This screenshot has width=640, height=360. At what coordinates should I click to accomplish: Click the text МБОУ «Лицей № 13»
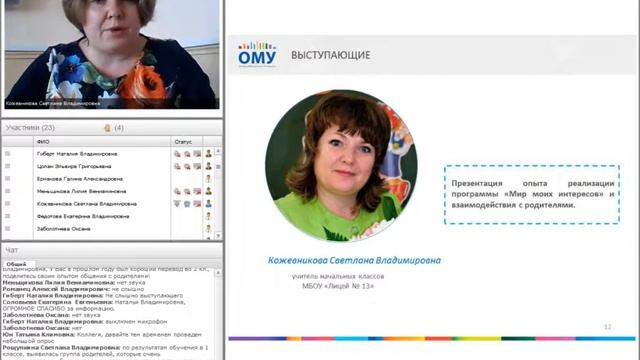pyautogui.click(x=338, y=286)
